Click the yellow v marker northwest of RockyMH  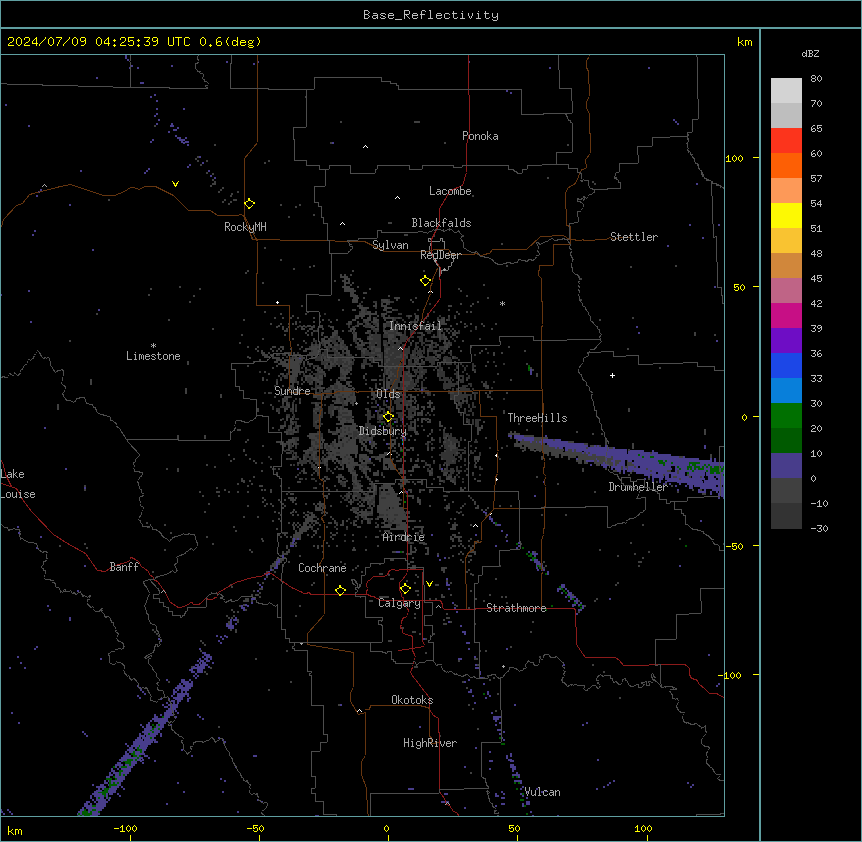click(x=175, y=184)
